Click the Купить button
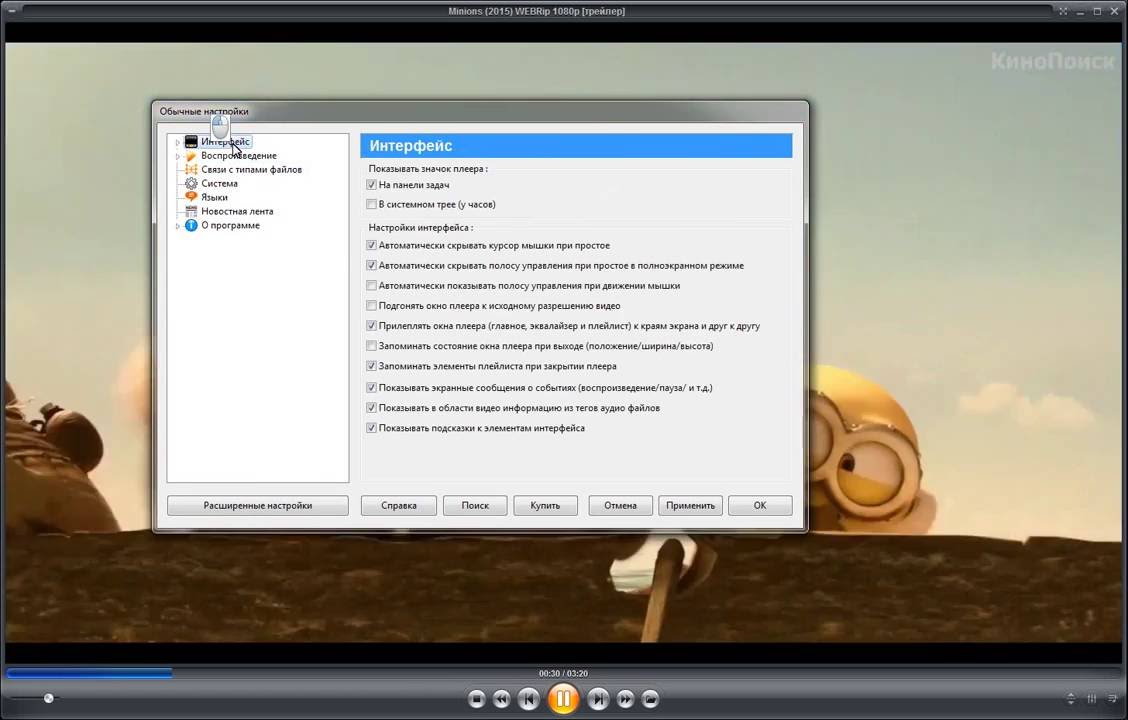The width and height of the screenshot is (1128, 720). click(545, 506)
